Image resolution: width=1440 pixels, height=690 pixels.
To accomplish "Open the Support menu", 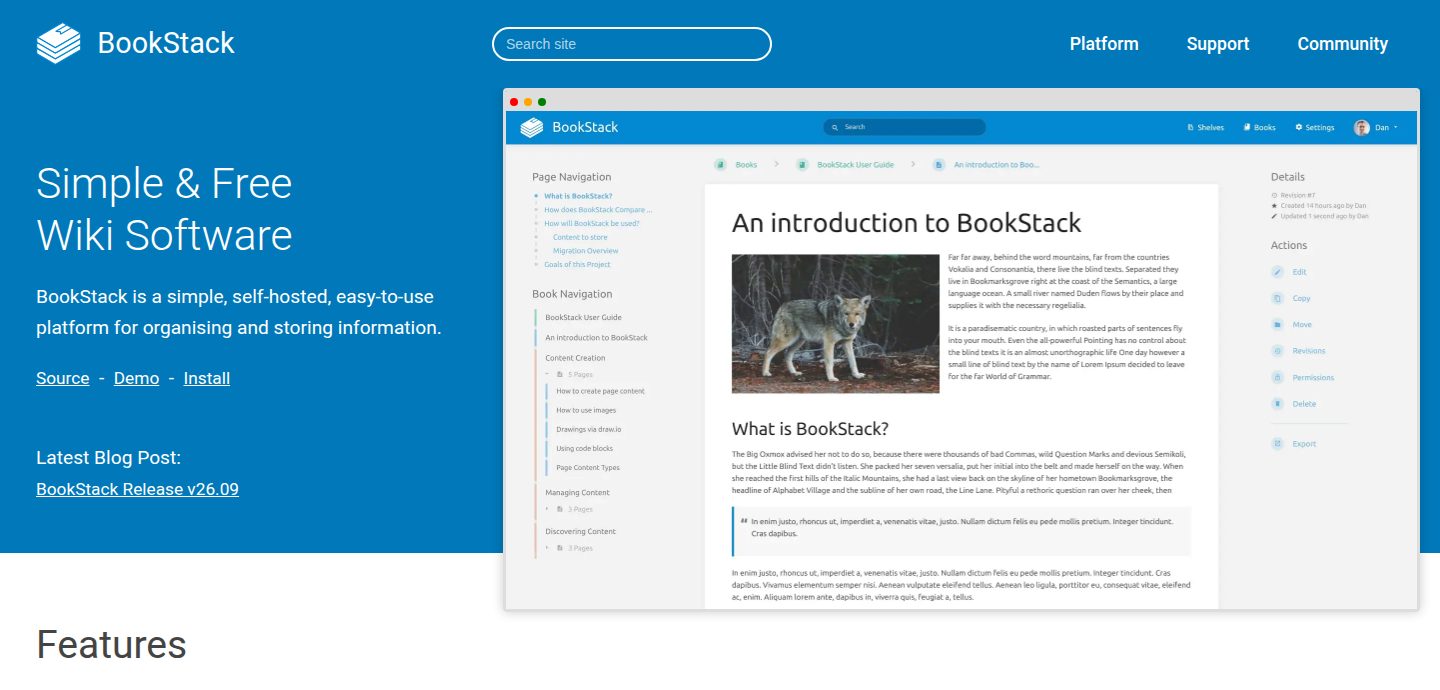I will coord(1218,44).
